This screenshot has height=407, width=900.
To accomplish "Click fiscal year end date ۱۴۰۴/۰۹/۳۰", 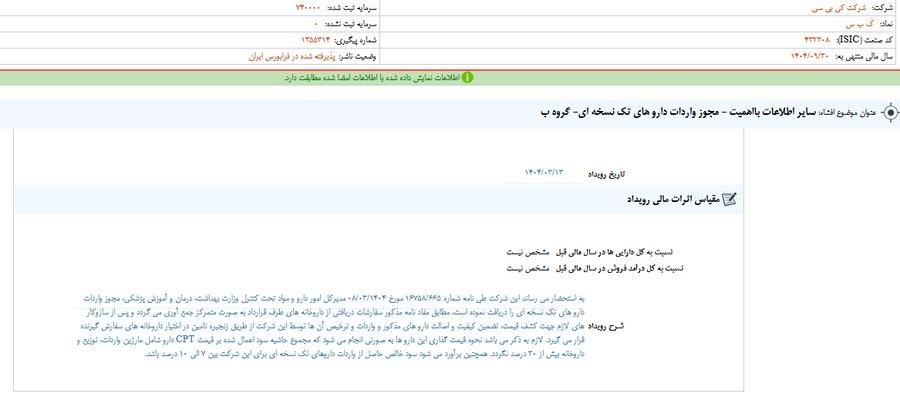I will (810, 56).
